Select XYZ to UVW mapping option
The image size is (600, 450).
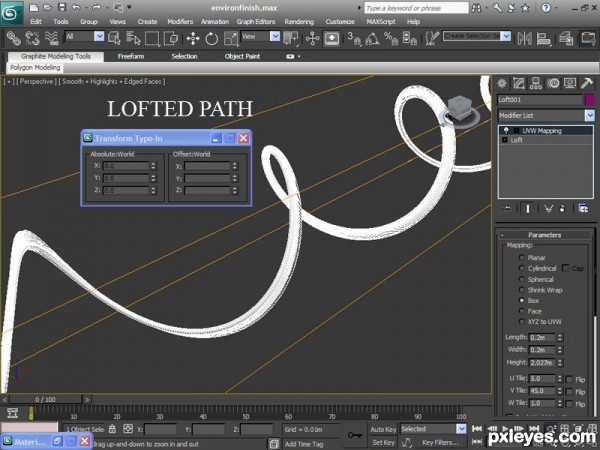521,321
